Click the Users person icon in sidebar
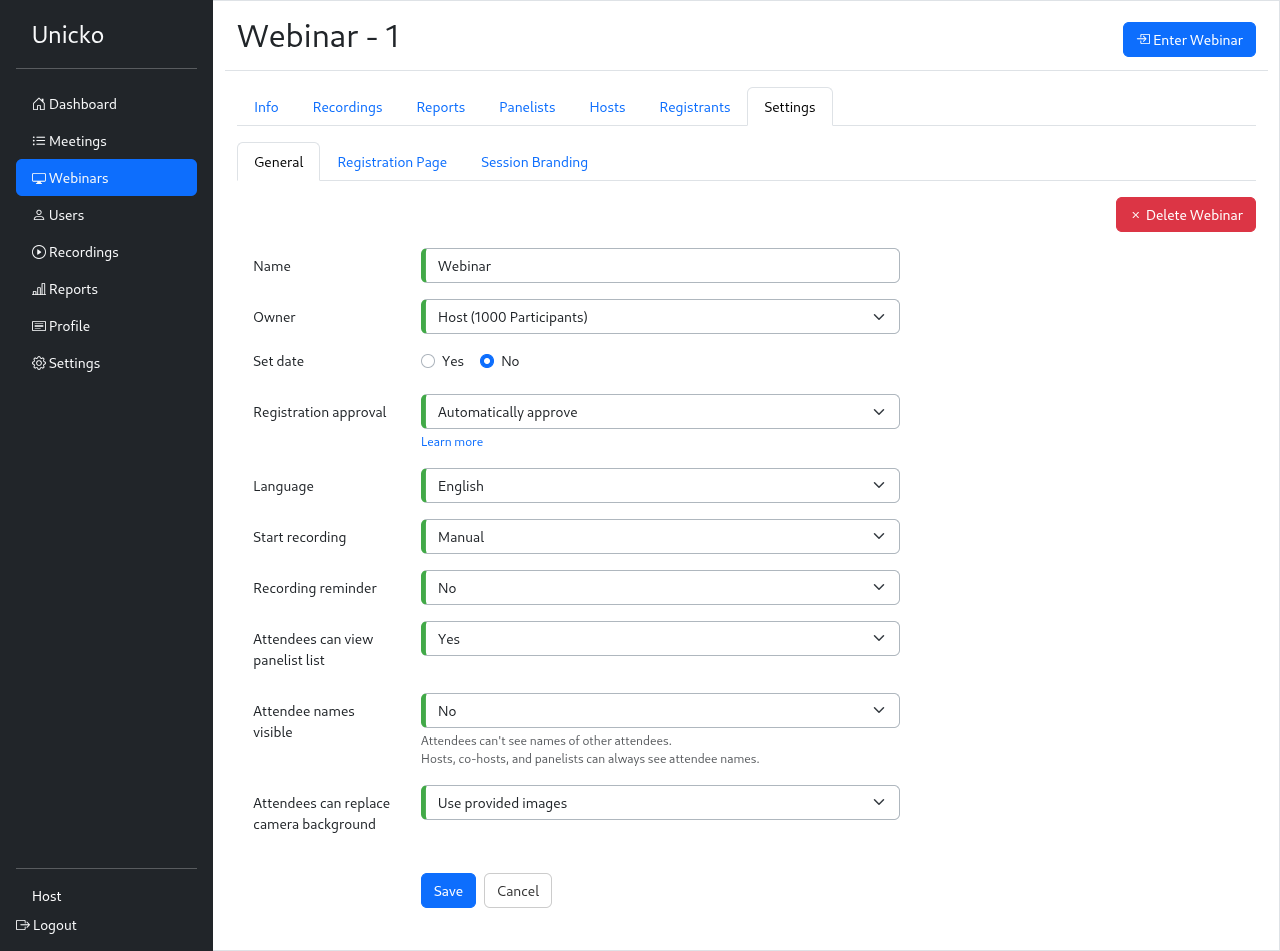Image resolution: width=1280 pixels, height=951 pixels. point(39,215)
